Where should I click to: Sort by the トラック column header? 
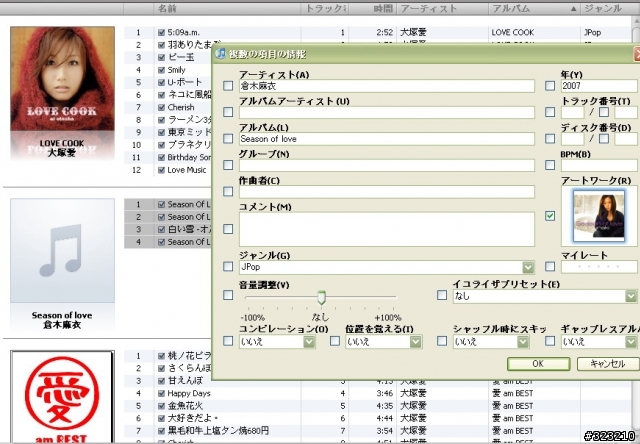click(x=325, y=8)
